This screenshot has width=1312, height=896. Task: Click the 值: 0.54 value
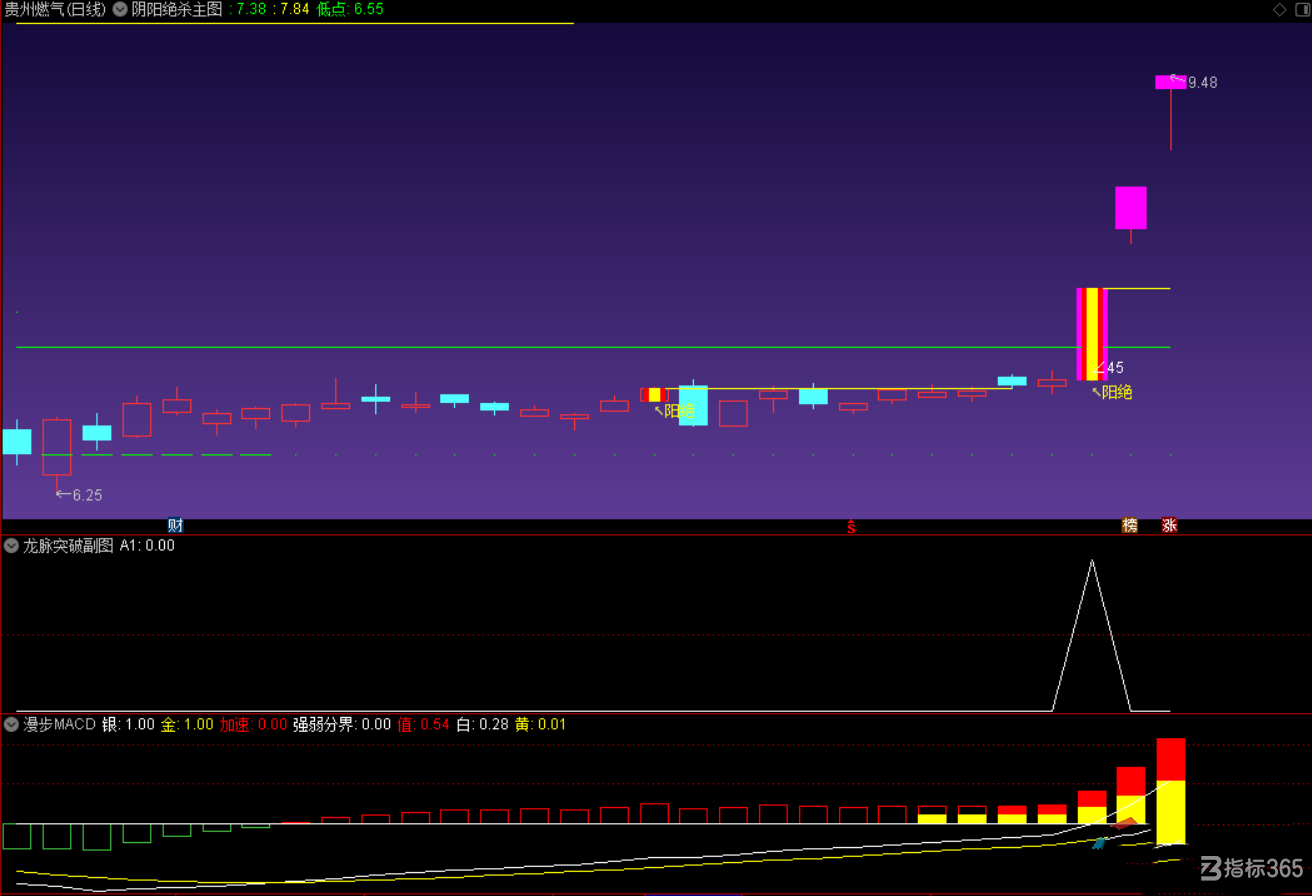click(x=424, y=724)
